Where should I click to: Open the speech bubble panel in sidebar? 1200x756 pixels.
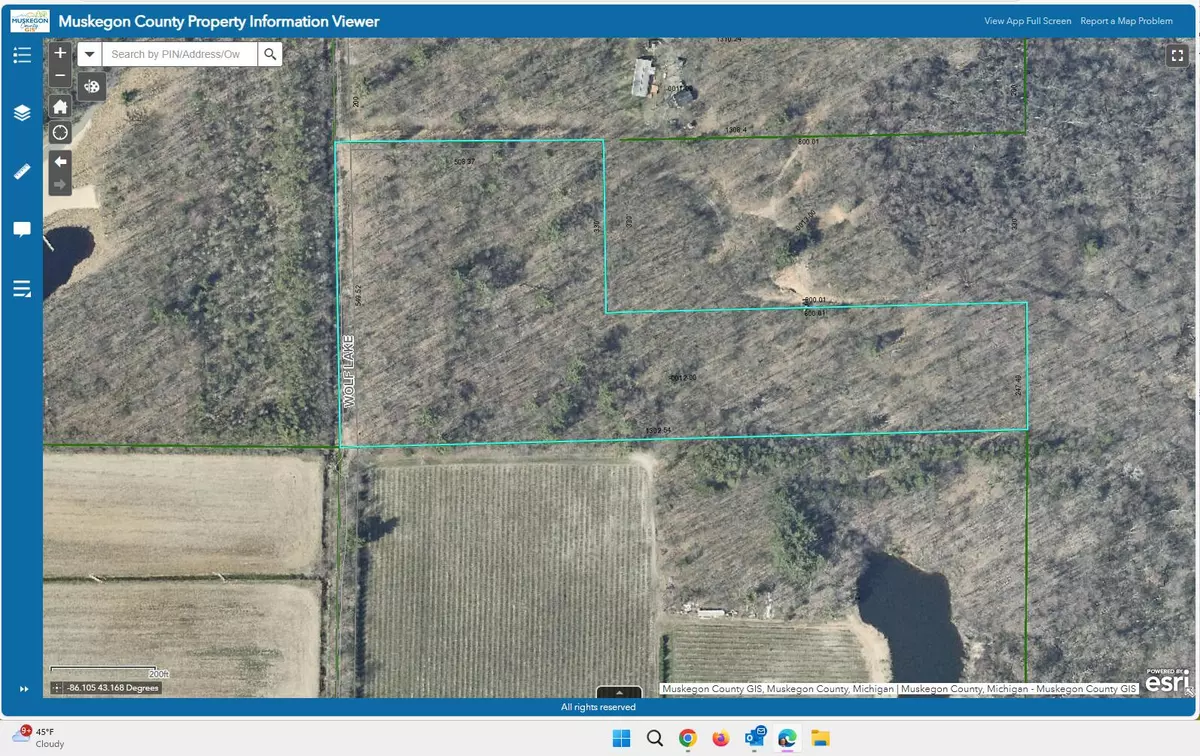click(x=22, y=230)
